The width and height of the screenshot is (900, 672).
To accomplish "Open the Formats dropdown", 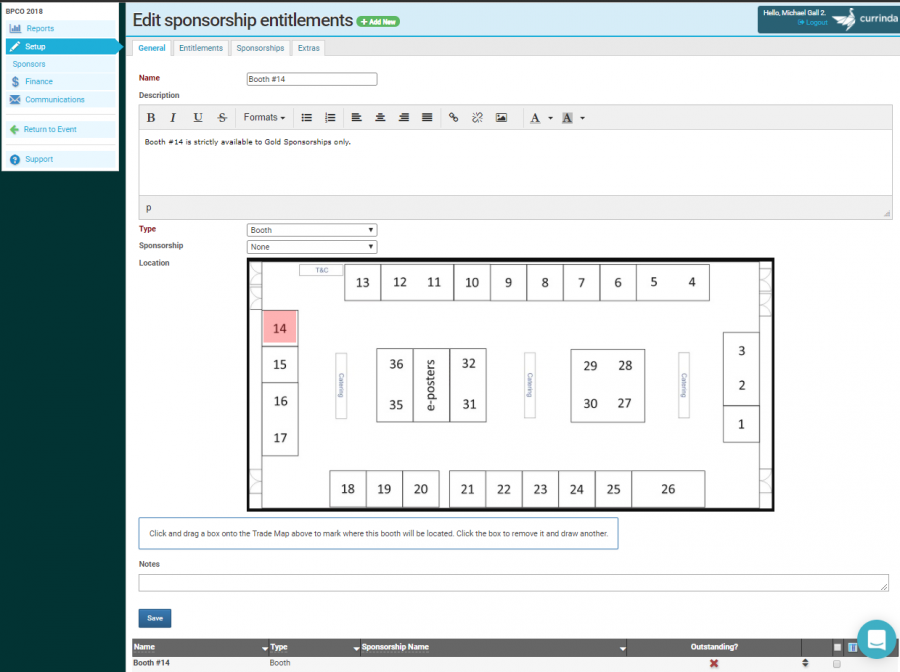I will pos(264,118).
